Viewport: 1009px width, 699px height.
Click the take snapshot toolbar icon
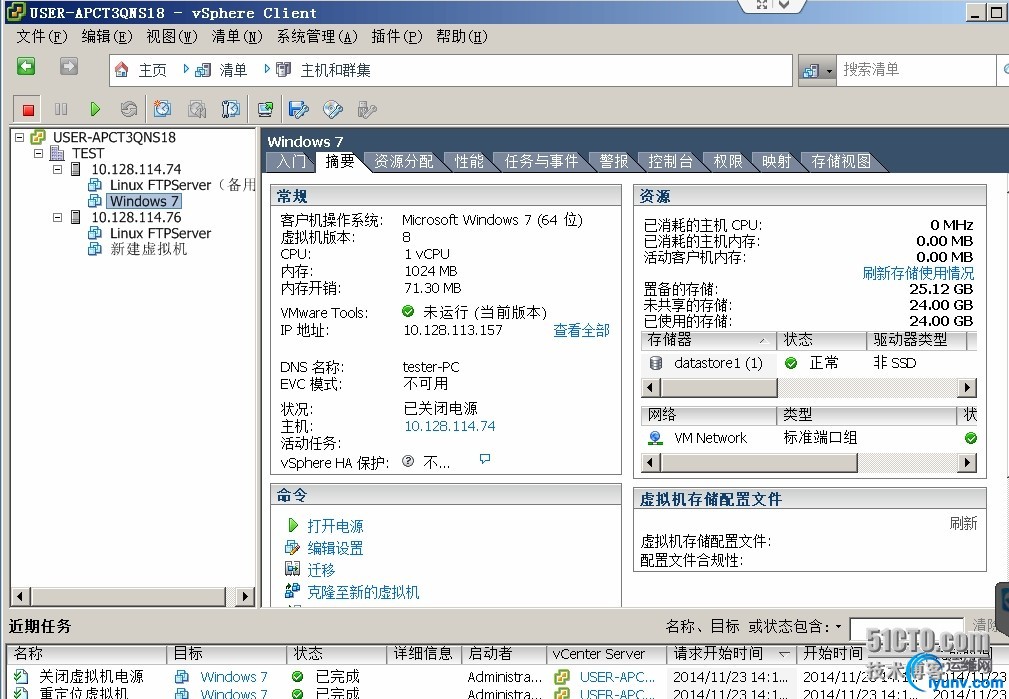[x=162, y=109]
